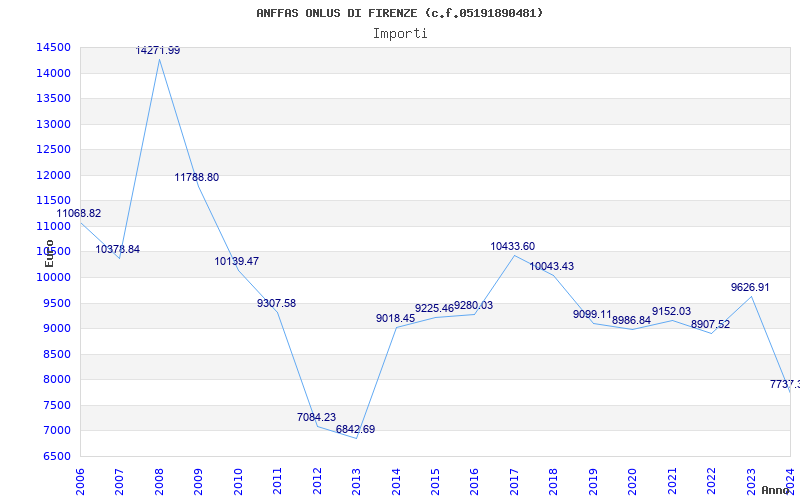Image resolution: width=800 pixels, height=500 pixels.
Task: Click the 8000 y-axis tick label
Action: click(x=56, y=380)
